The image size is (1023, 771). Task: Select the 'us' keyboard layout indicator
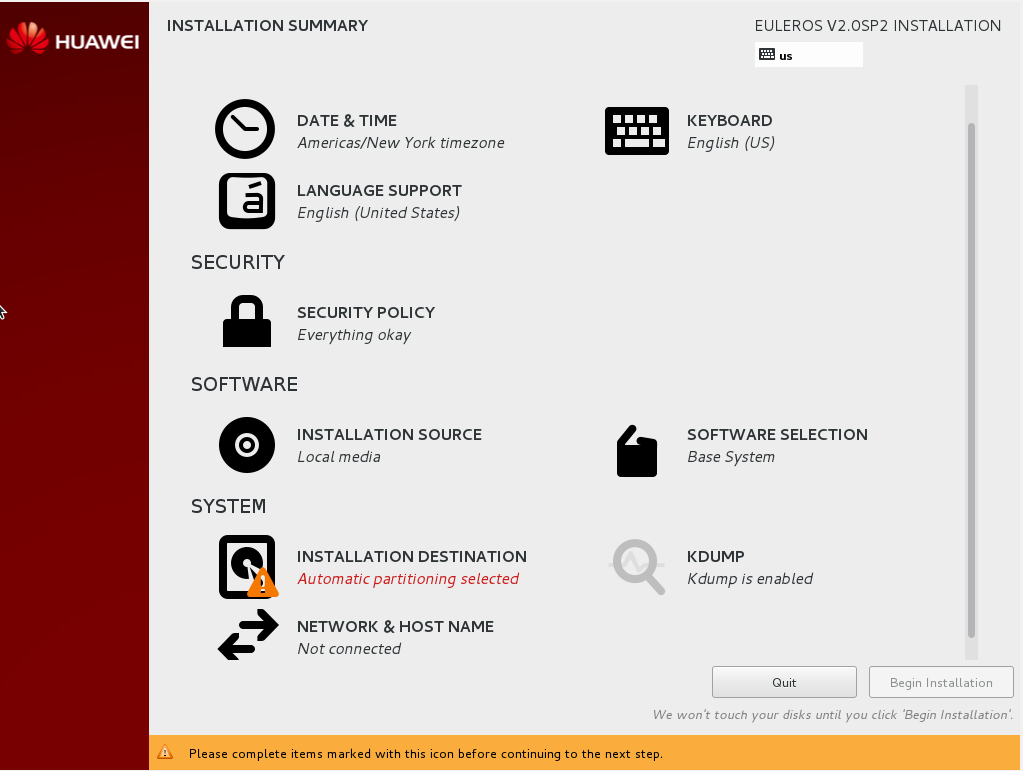coord(808,55)
